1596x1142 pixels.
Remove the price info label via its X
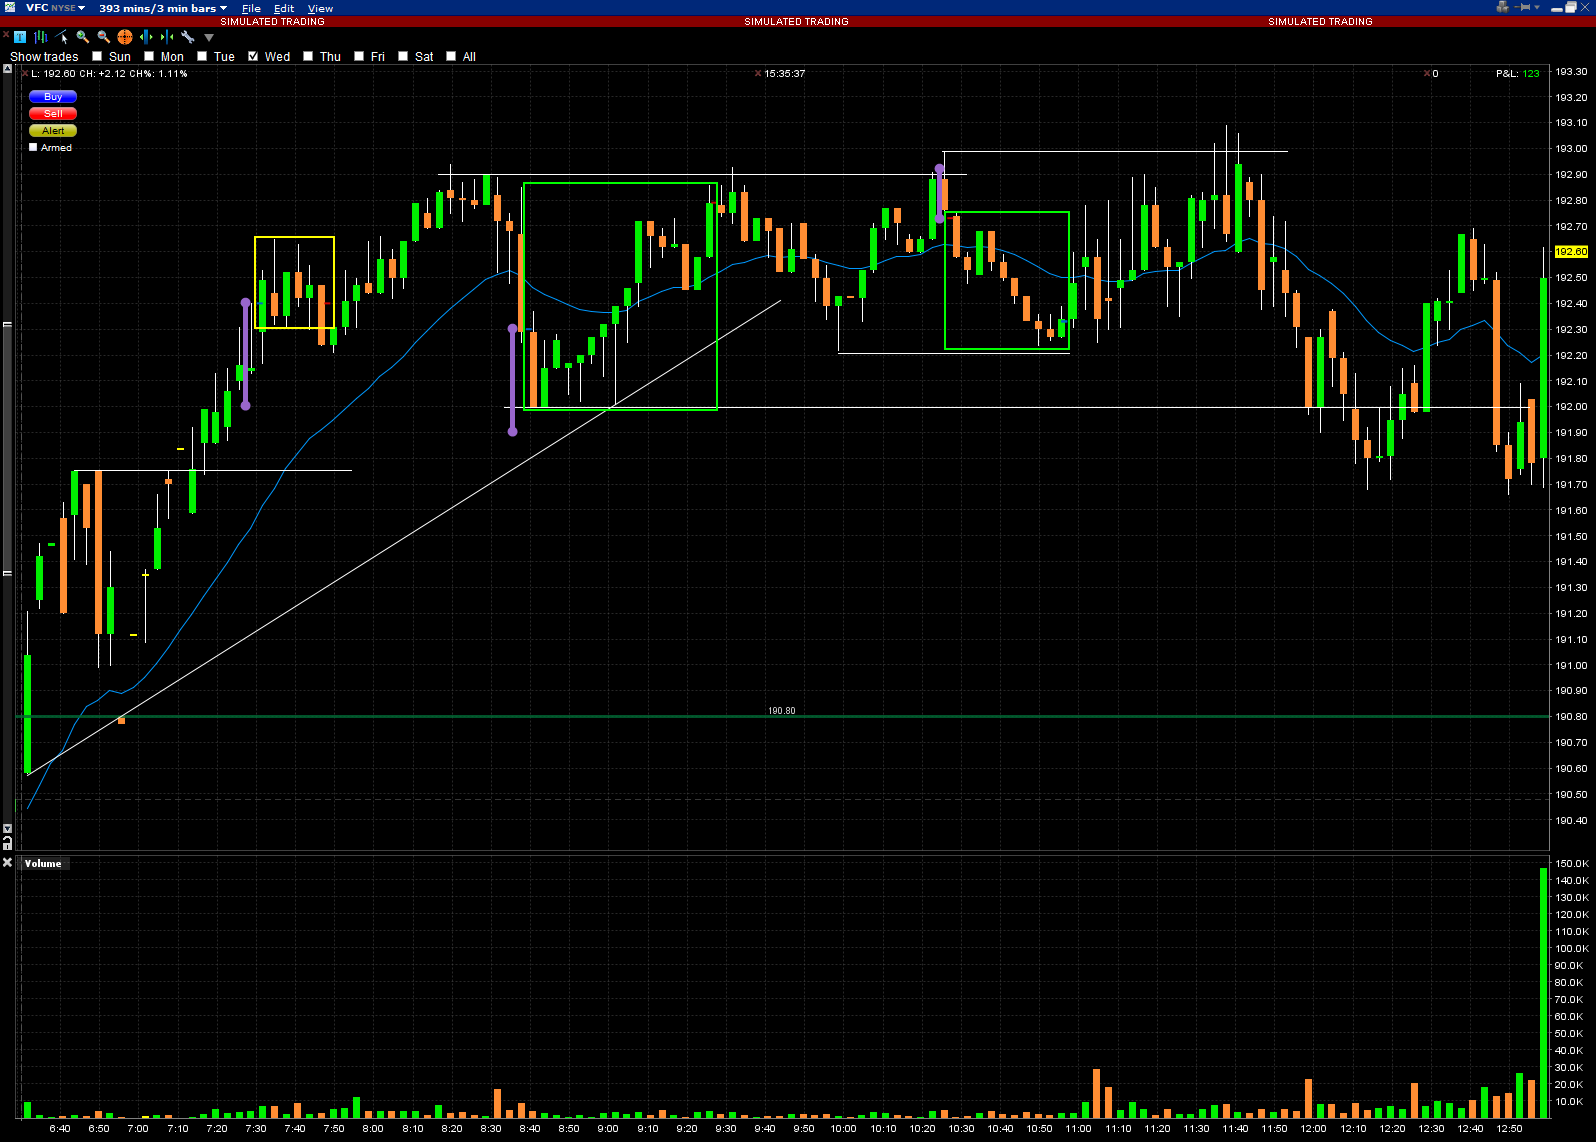[x=25, y=73]
